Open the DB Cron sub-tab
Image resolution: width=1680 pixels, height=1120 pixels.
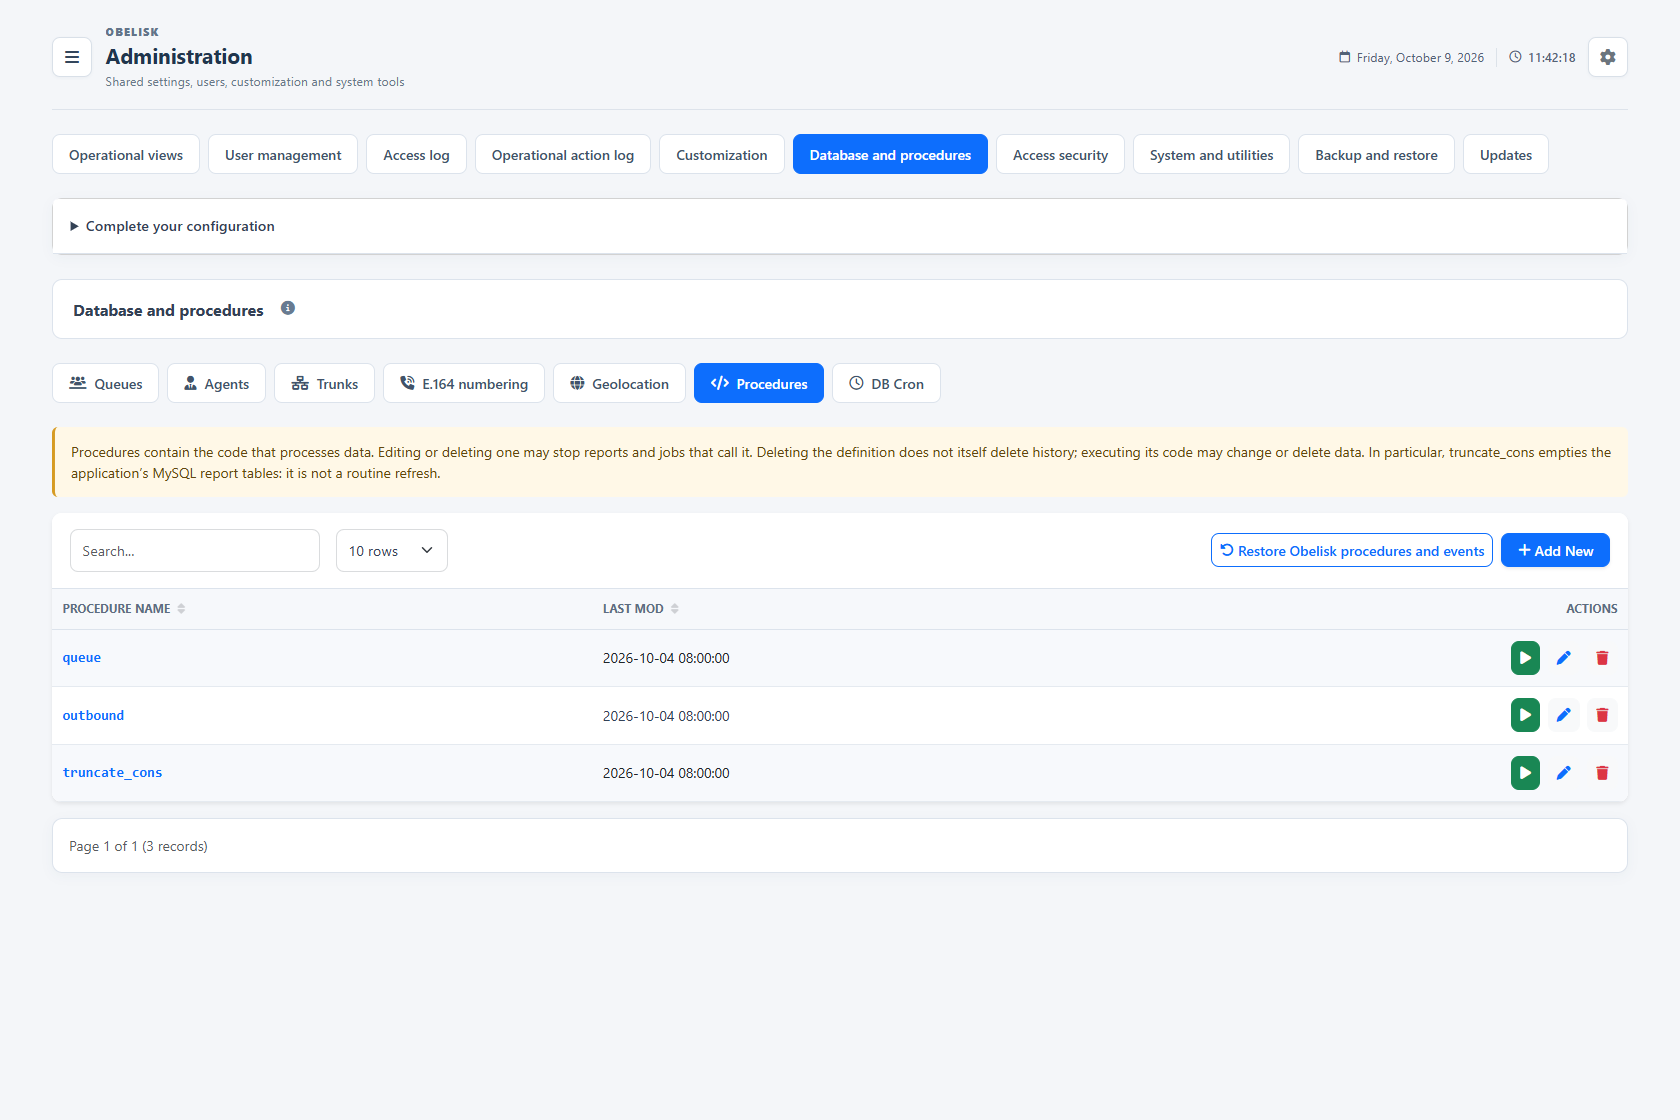pos(886,383)
